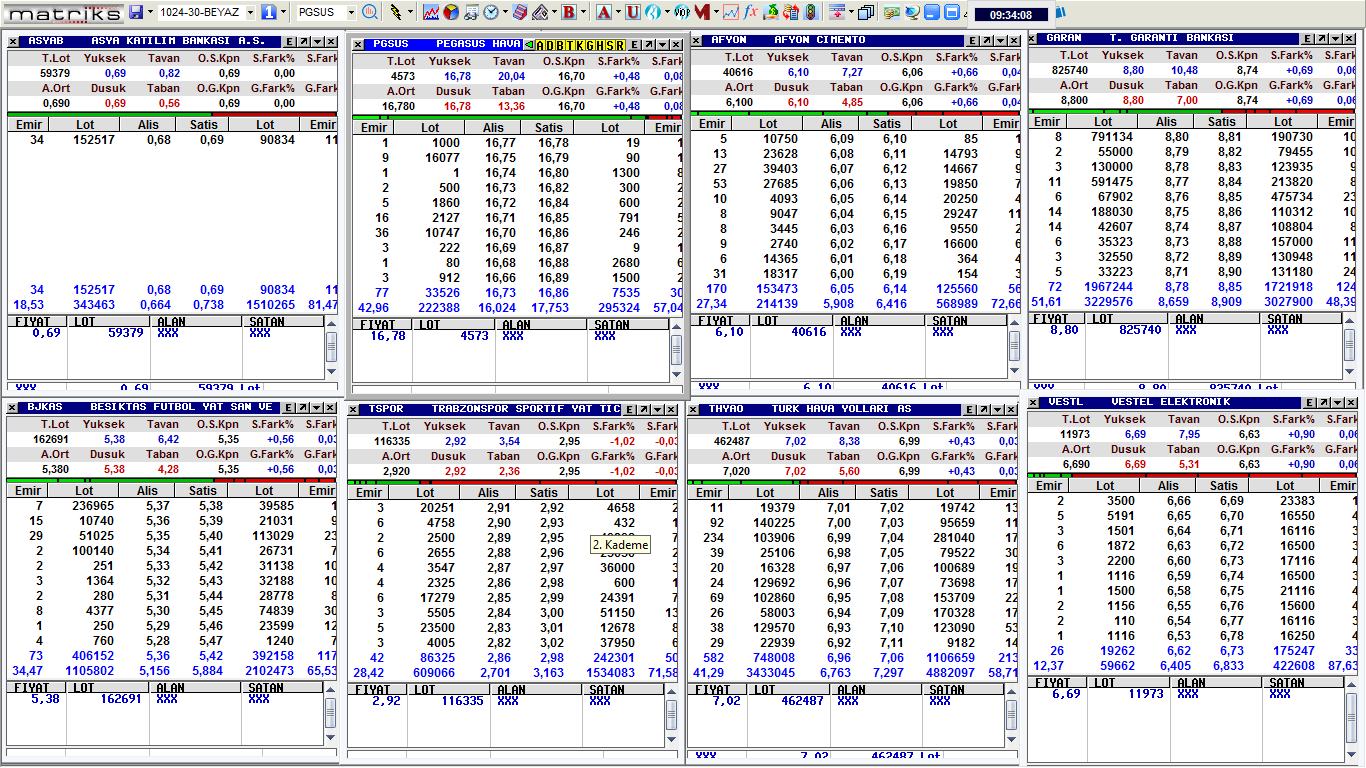Open the line chart toolbar icon

point(431,13)
